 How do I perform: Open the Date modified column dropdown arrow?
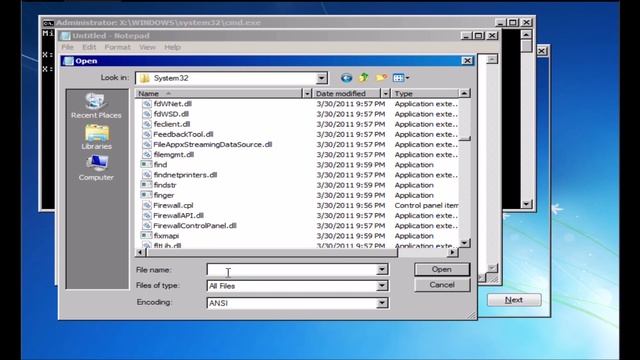click(385, 93)
